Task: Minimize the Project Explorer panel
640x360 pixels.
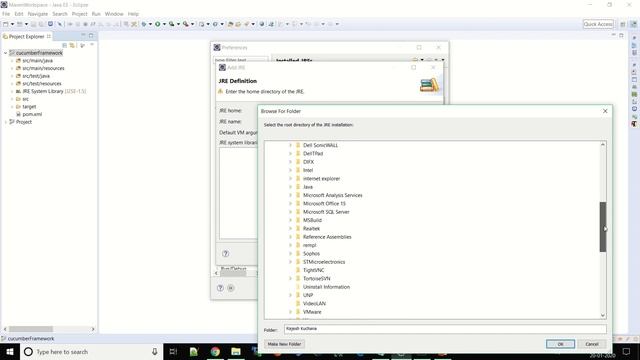Action: tap(83, 36)
